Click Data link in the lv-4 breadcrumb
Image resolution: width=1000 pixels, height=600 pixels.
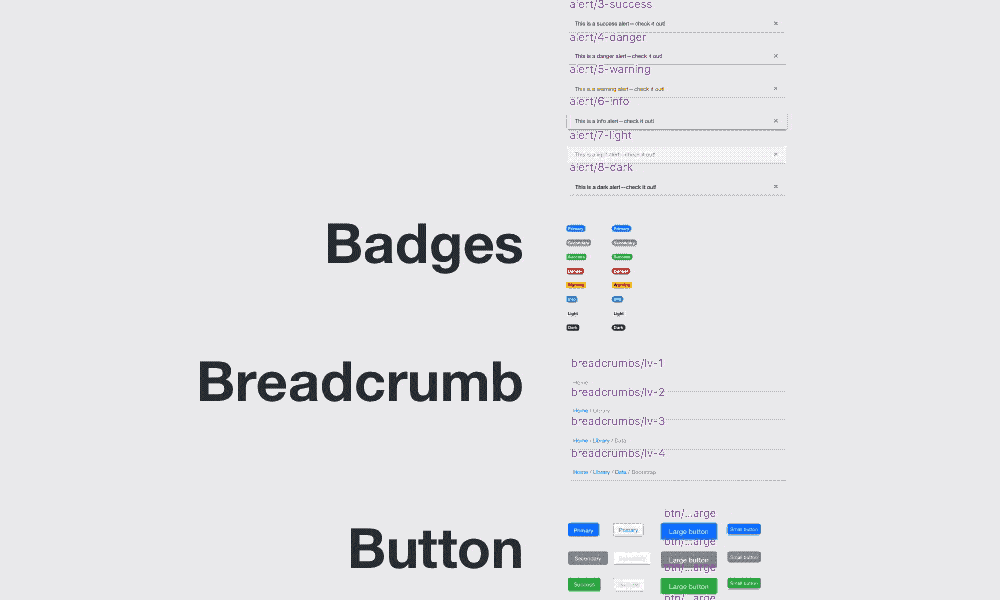621,472
